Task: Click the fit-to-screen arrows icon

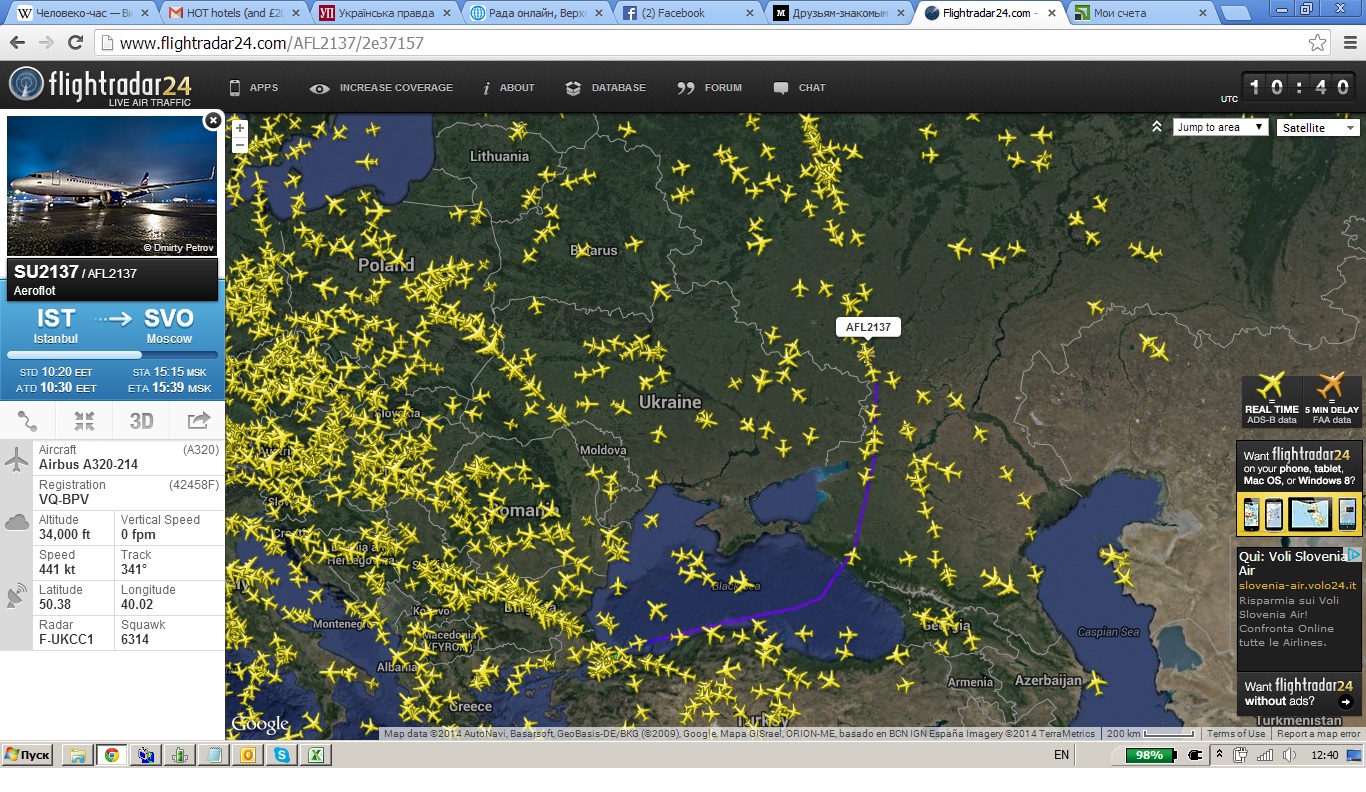Action: tap(84, 421)
